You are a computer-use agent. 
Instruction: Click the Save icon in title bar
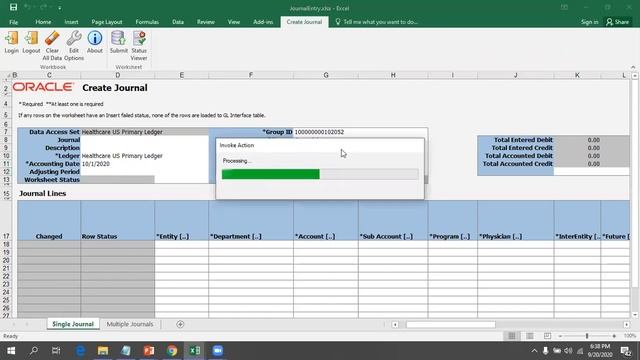(13, 7)
